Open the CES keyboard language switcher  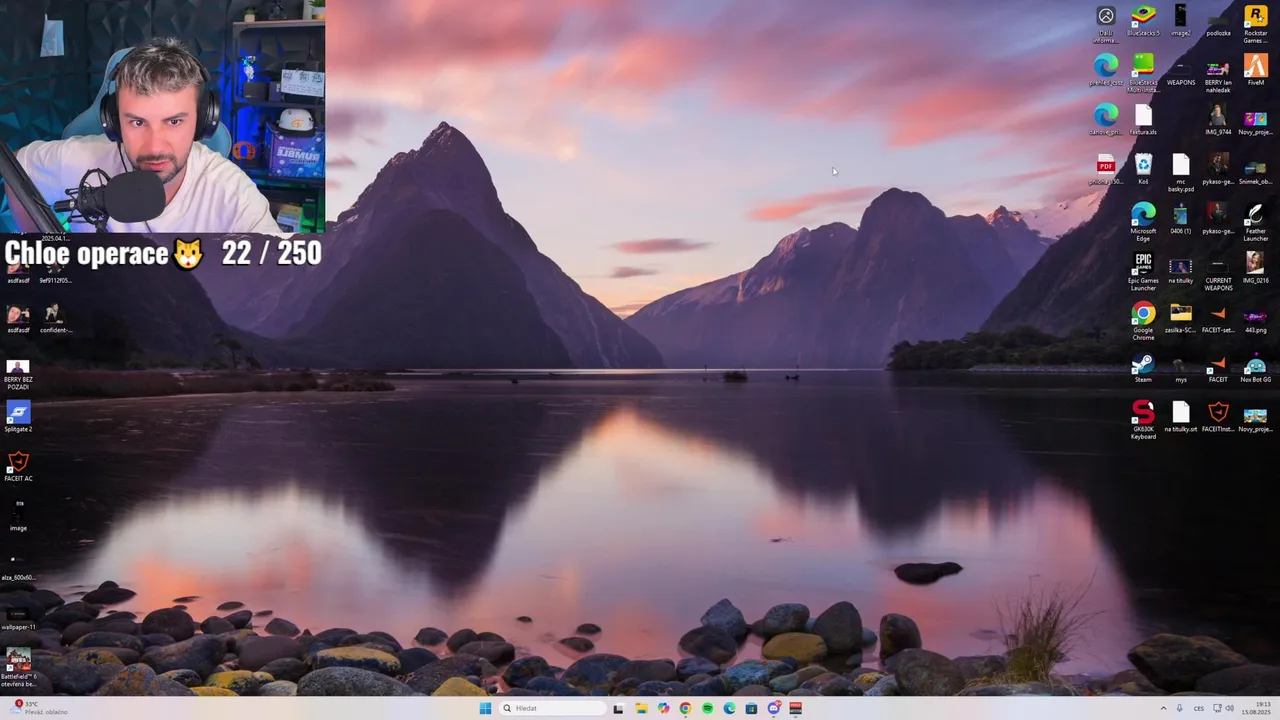coord(1198,708)
